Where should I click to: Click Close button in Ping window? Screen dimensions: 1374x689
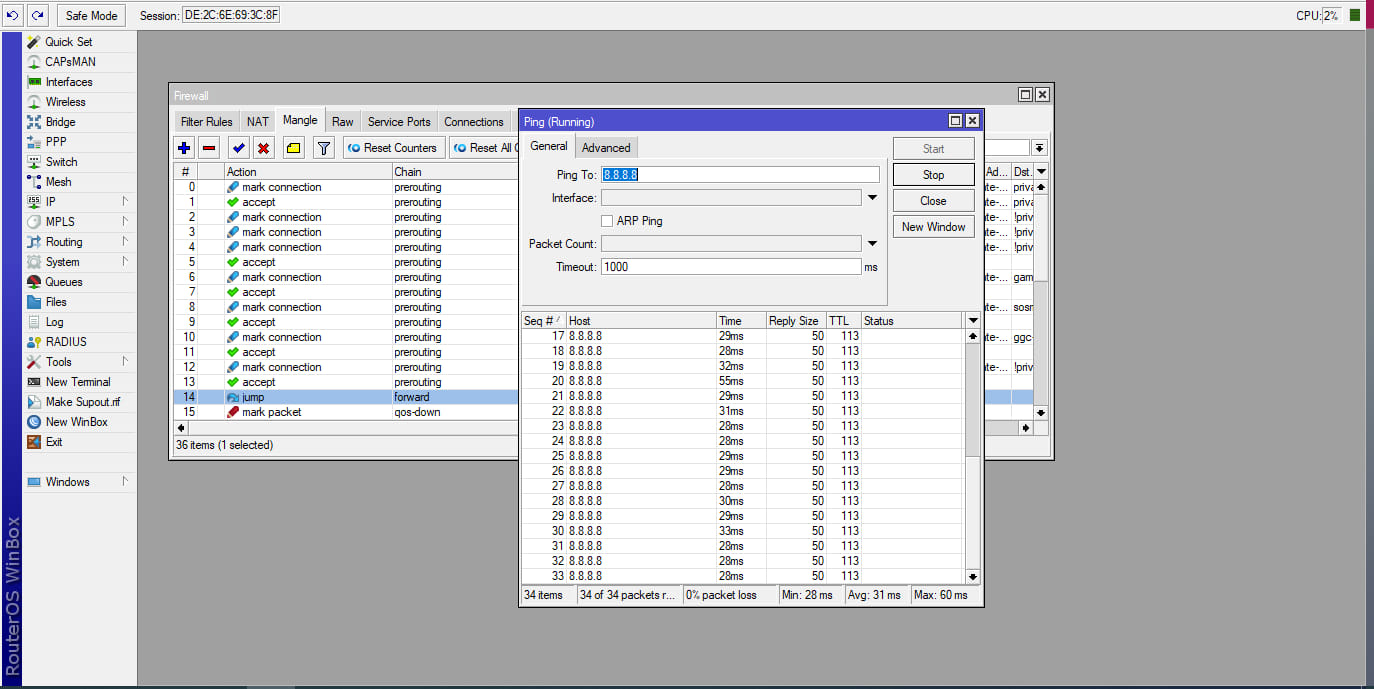tap(933, 201)
